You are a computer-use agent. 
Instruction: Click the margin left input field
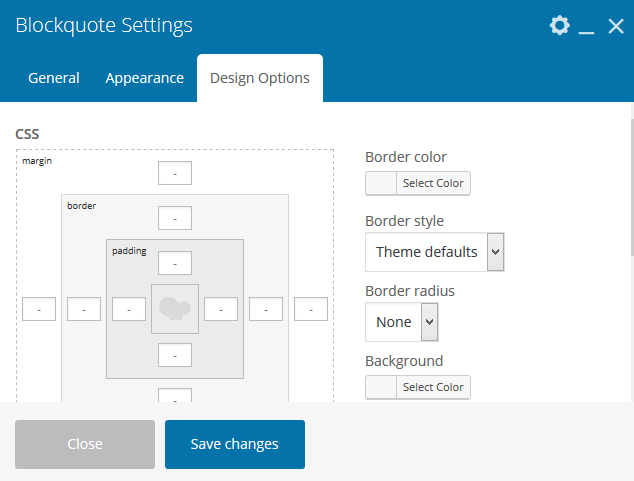tap(39, 309)
